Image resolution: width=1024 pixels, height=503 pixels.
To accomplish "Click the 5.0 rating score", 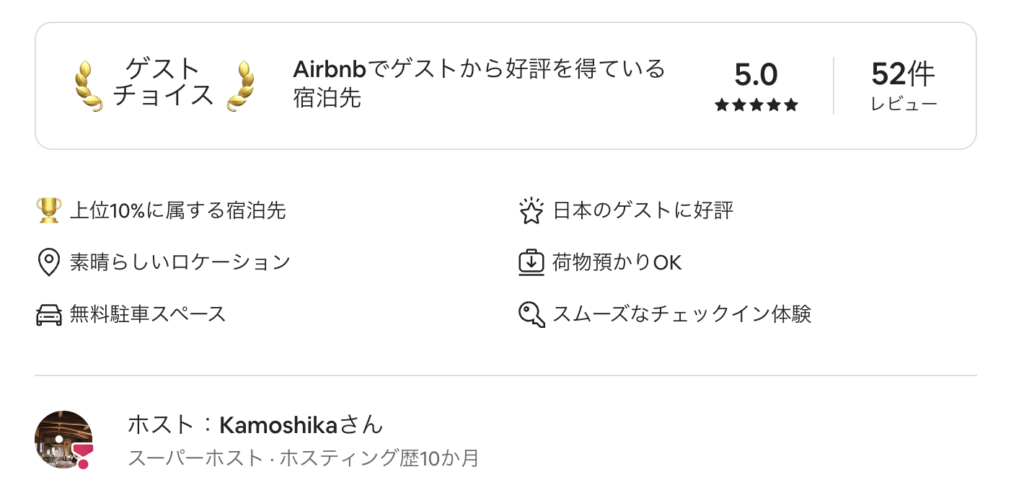I will 756,75.
